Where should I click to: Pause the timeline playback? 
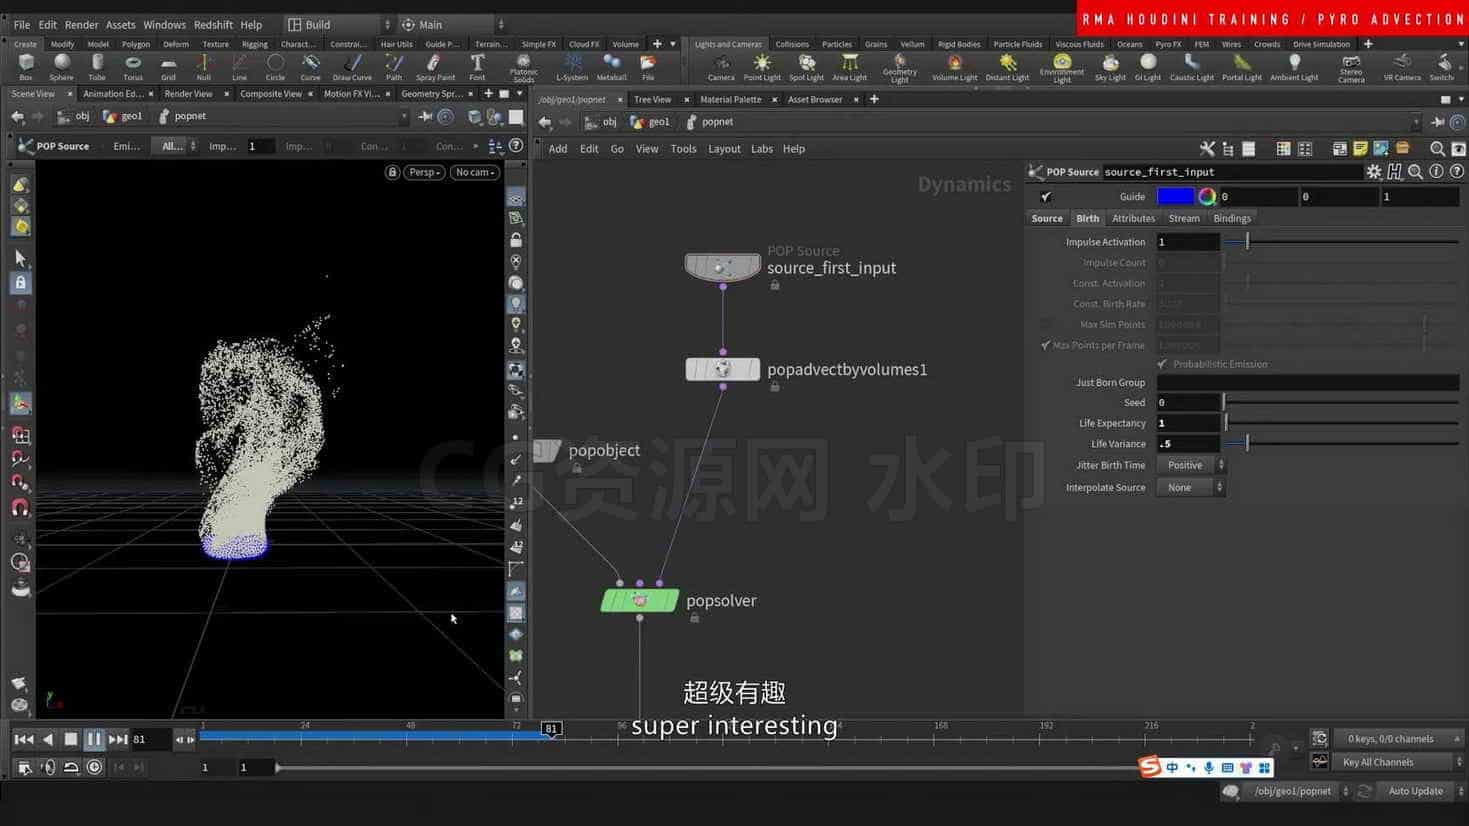click(94, 739)
